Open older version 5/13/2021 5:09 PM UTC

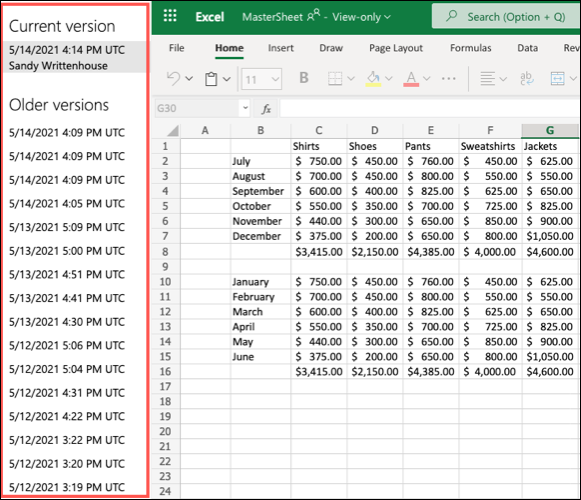pyautogui.click(x=67, y=227)
